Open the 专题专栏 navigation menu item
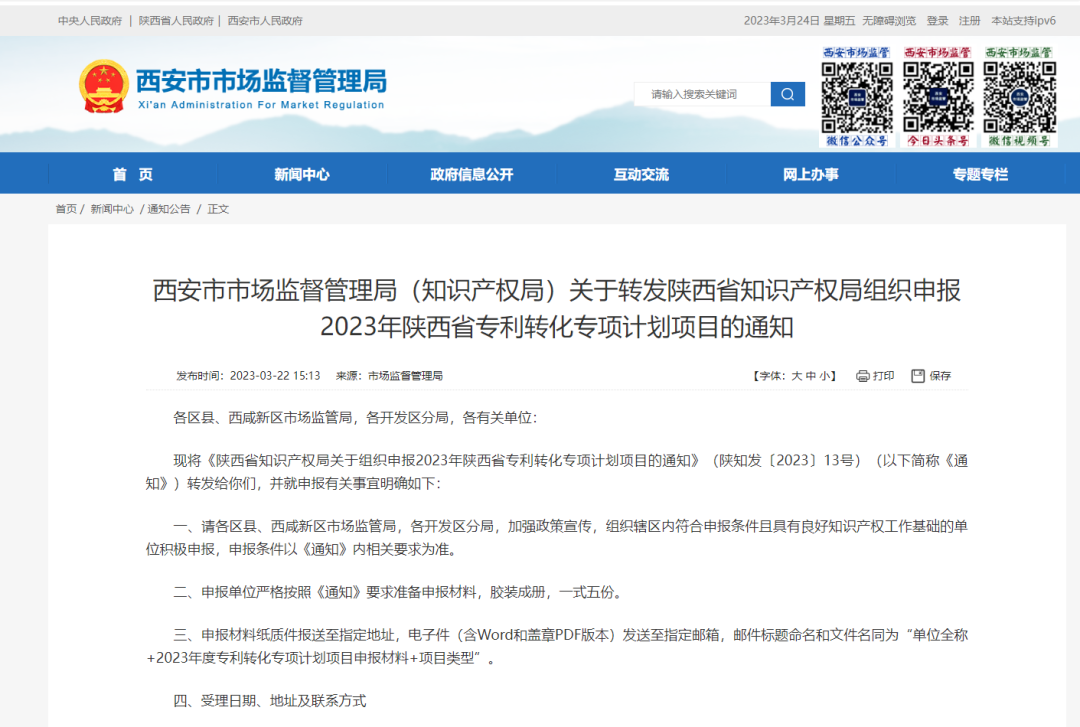This screenshot has height=727, width=1080. (980, 174)
